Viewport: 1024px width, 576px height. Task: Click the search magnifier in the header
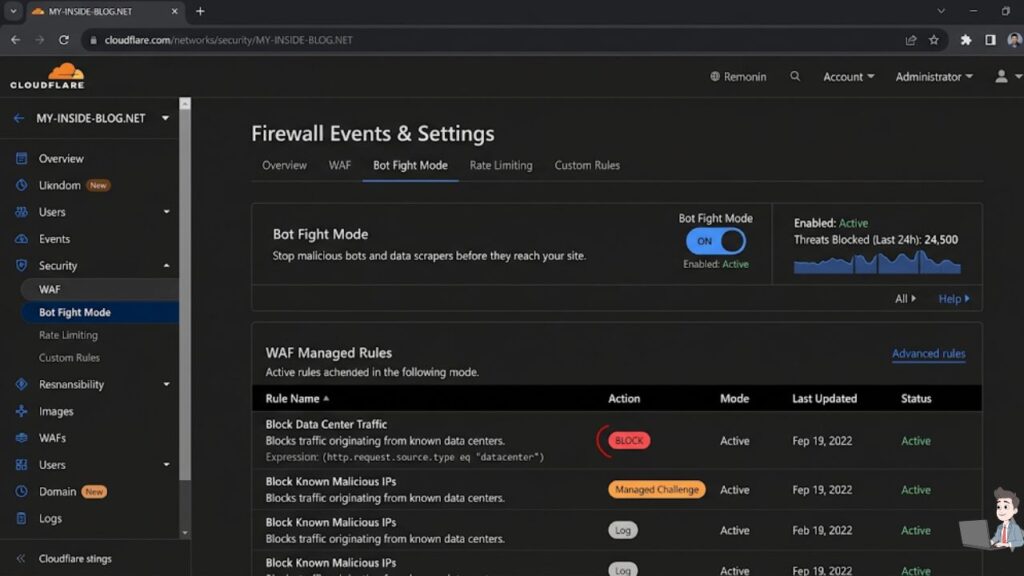tap(795, 76)
